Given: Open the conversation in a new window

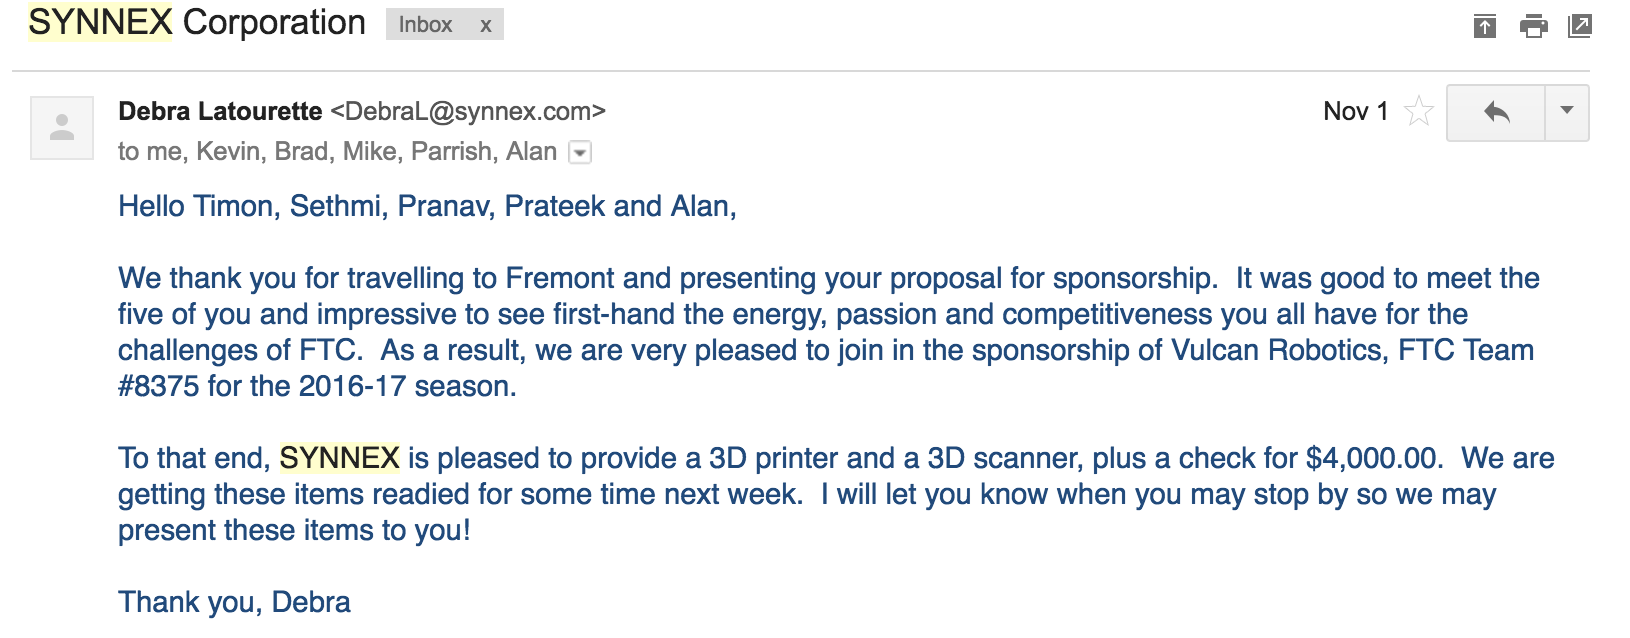Looking at the screenshot, I should coord(1580,26).
